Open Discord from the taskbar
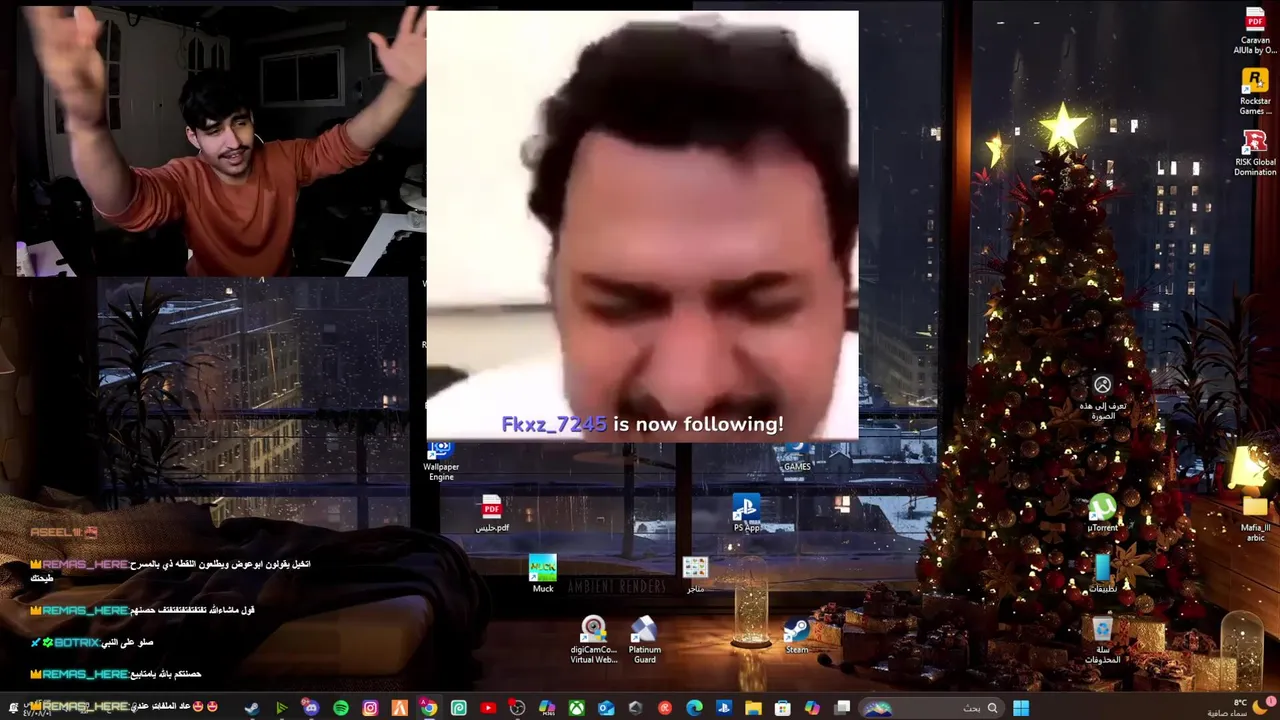 (311, 708)
